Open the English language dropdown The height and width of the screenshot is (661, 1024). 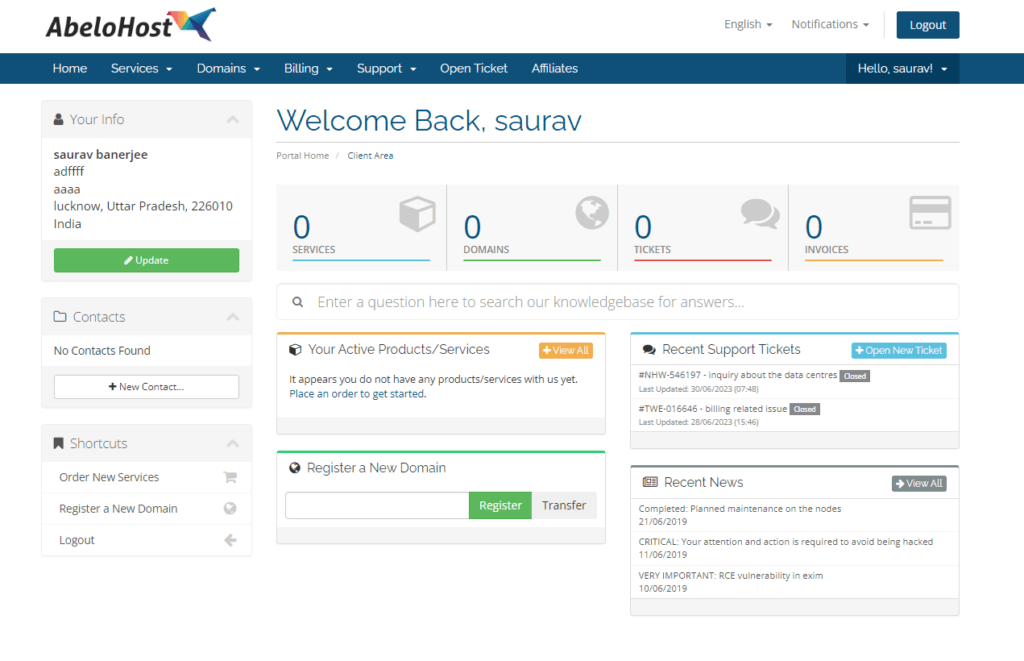coord(747,23)
